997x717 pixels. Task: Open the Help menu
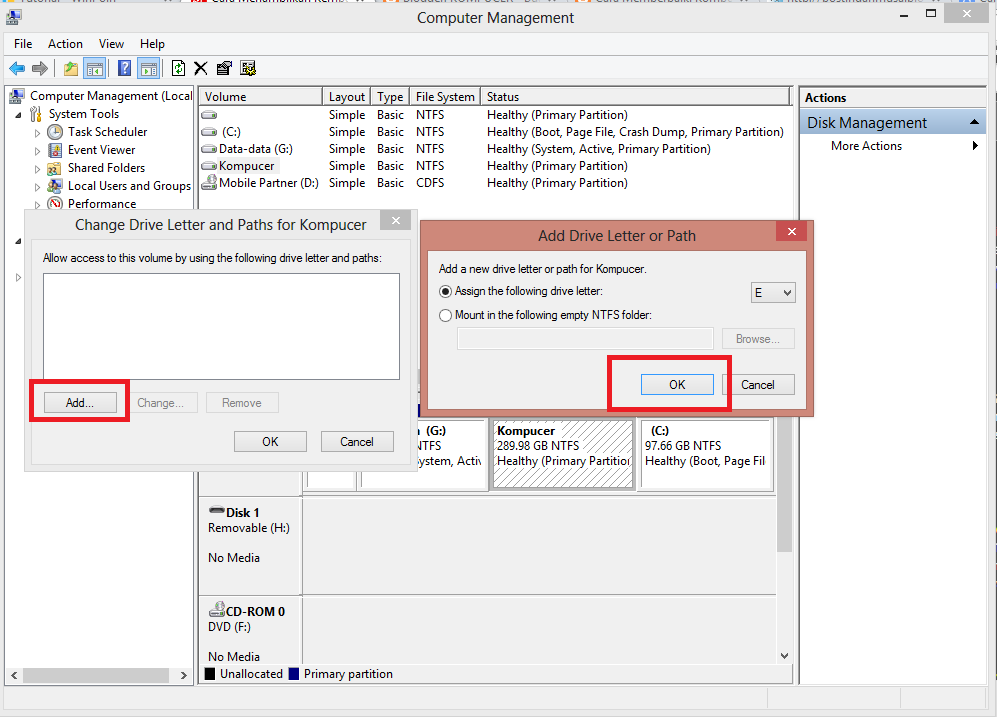click(x=153, y=44)
